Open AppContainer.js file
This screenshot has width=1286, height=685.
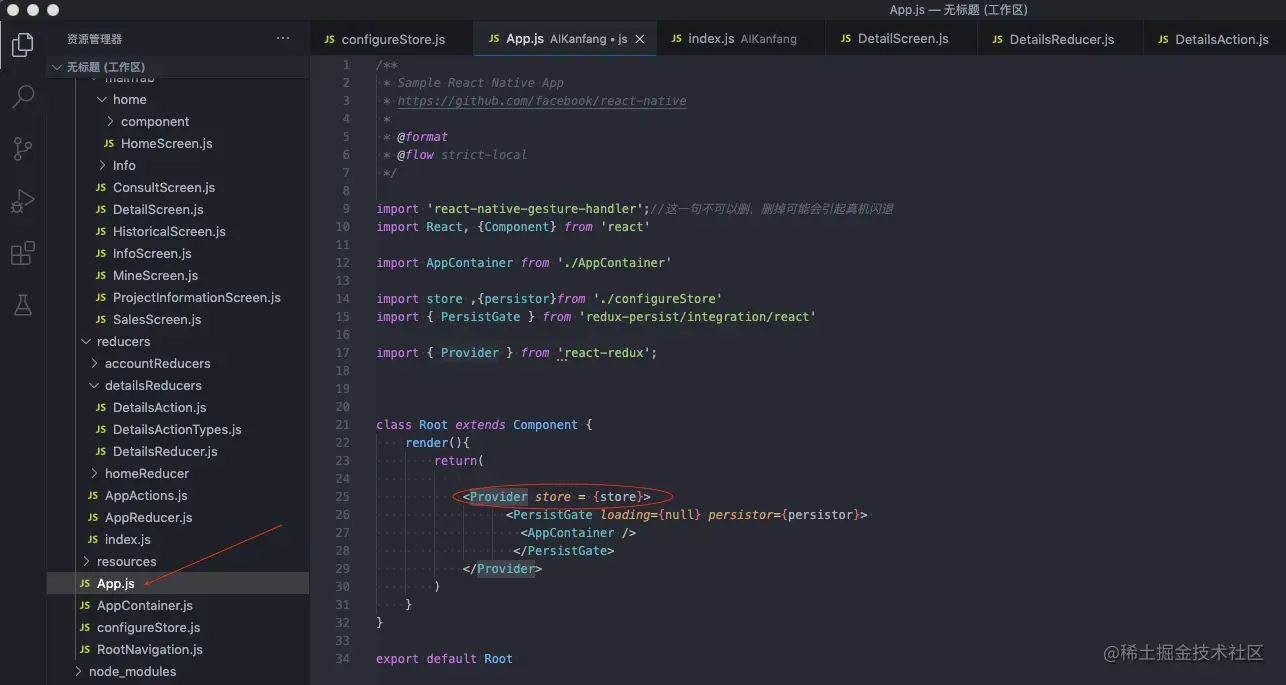click(x=178, y=605)
